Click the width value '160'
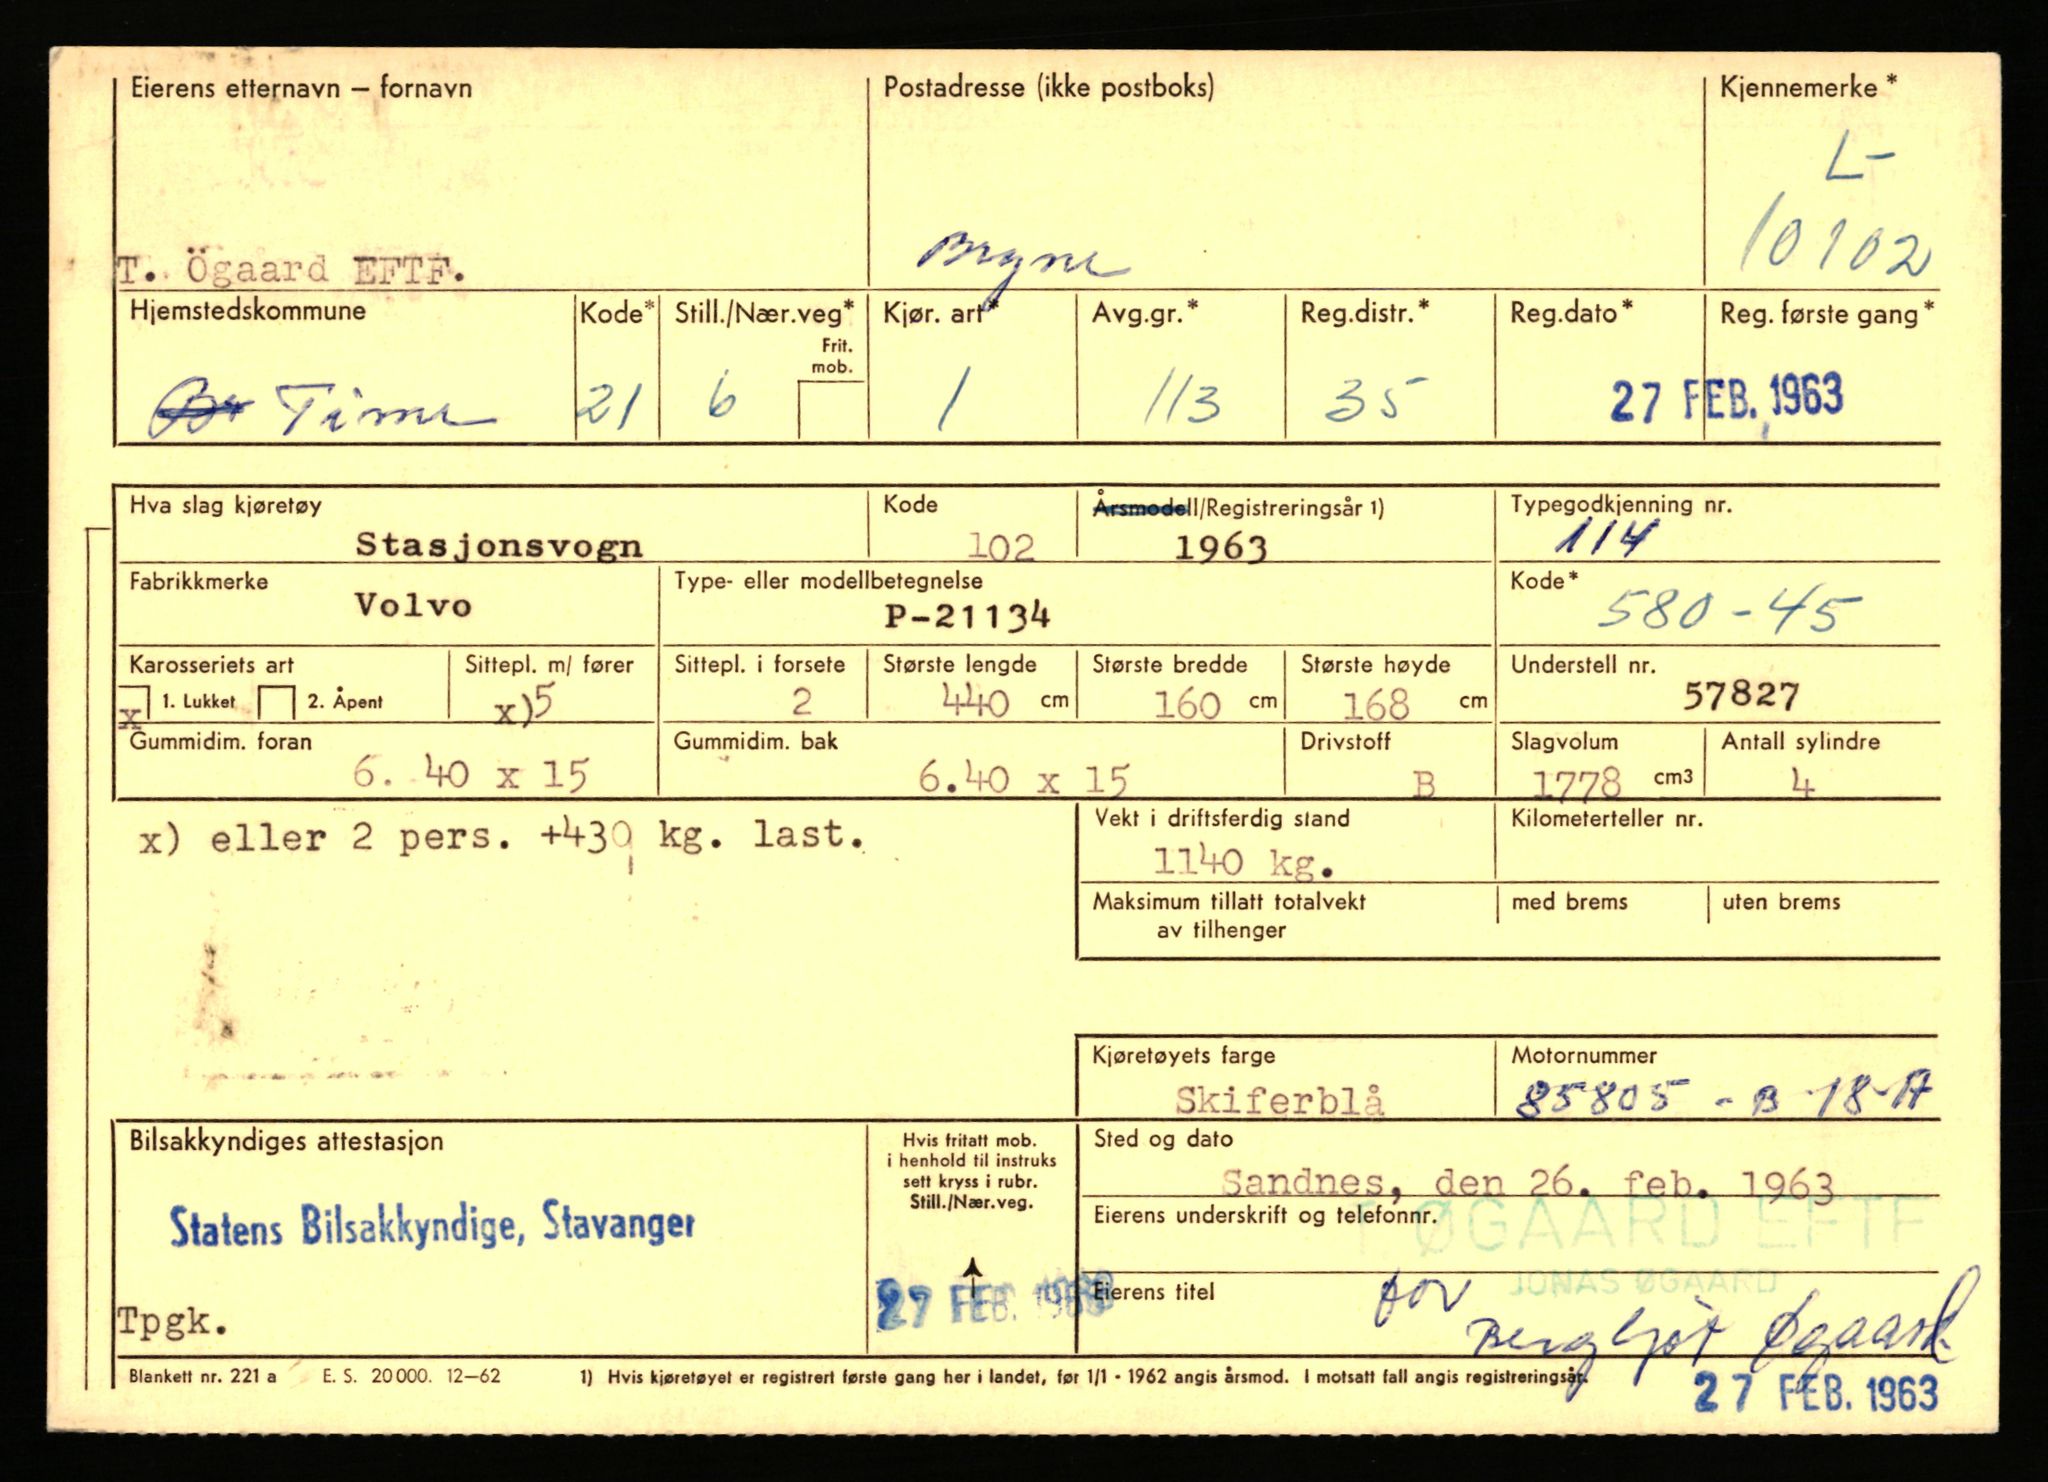 point(1187,705)
